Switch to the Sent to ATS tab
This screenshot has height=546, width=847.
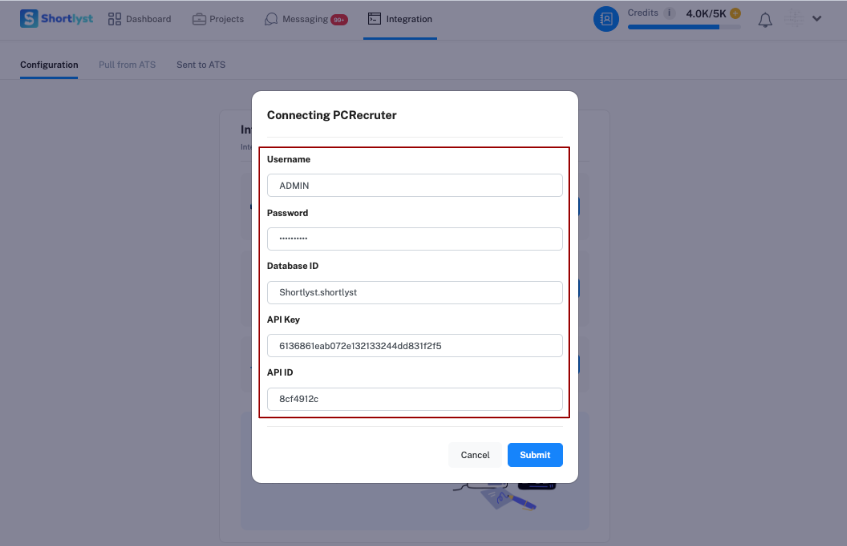tap(201, 65)
